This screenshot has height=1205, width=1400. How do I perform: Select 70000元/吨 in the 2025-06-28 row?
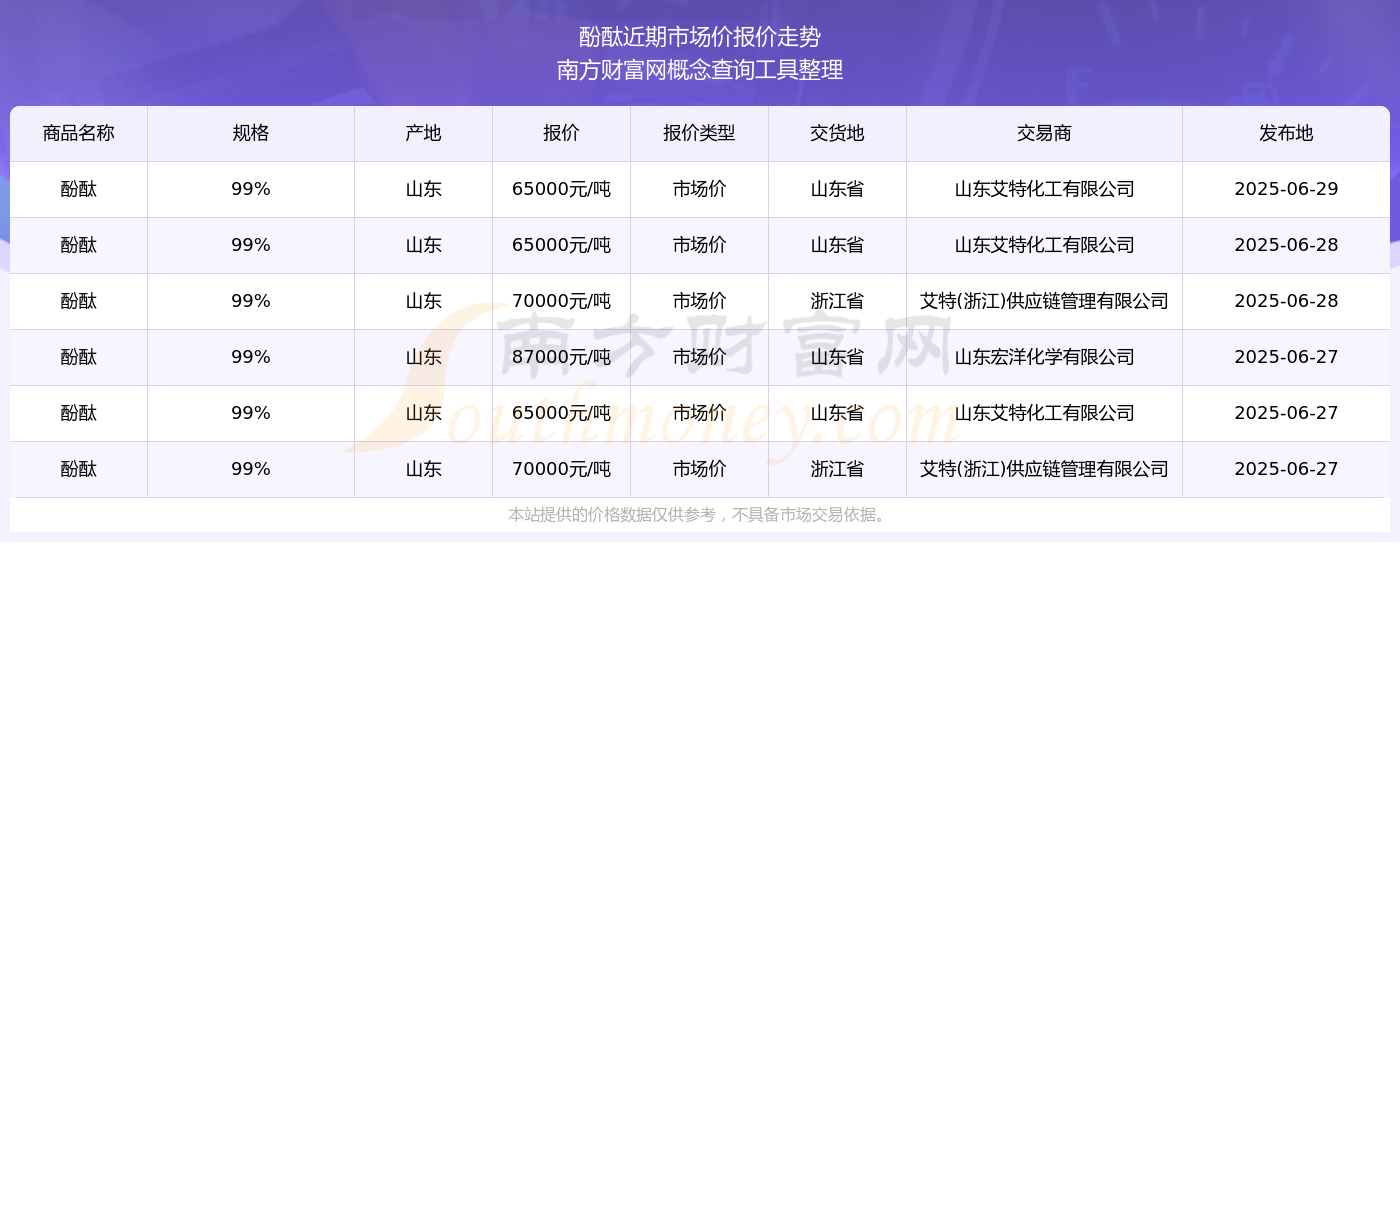[562, 302]
